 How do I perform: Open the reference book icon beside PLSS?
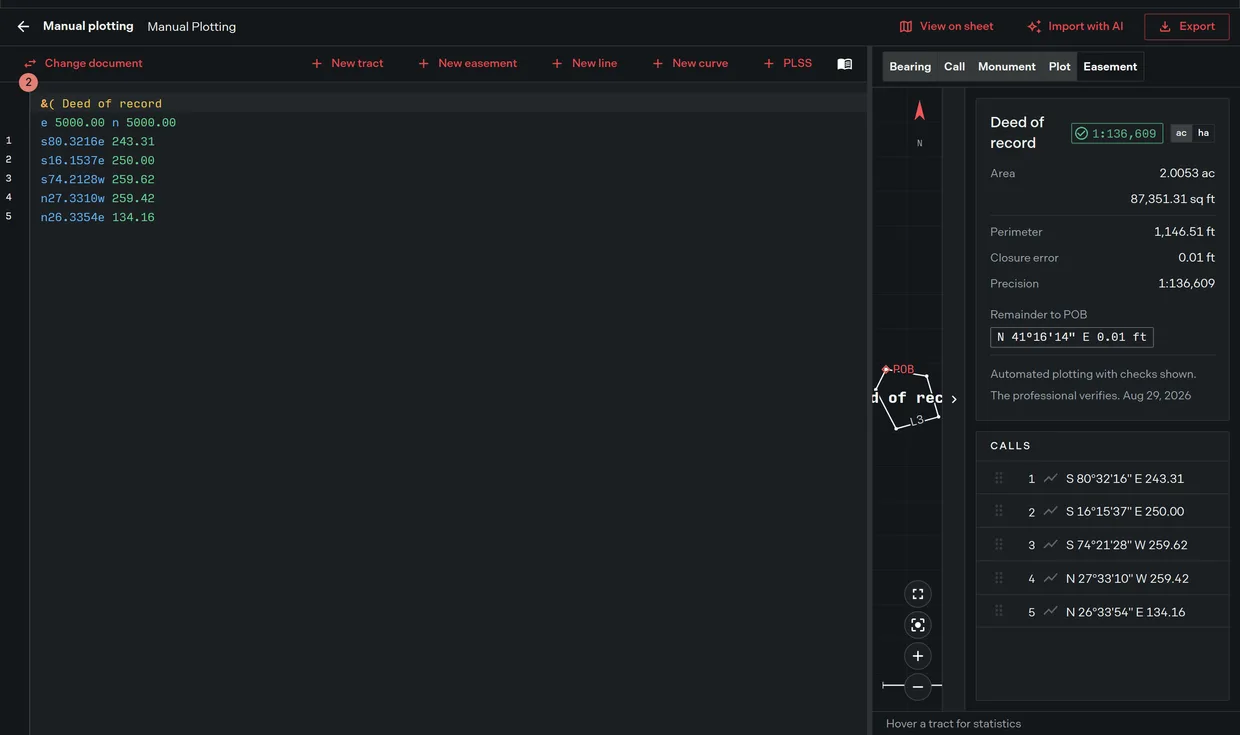pos(845,64)
